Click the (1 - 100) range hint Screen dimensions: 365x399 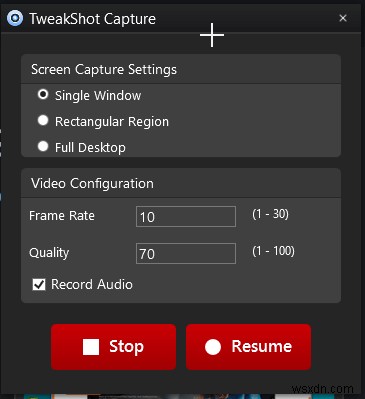(x=273, y=251)
